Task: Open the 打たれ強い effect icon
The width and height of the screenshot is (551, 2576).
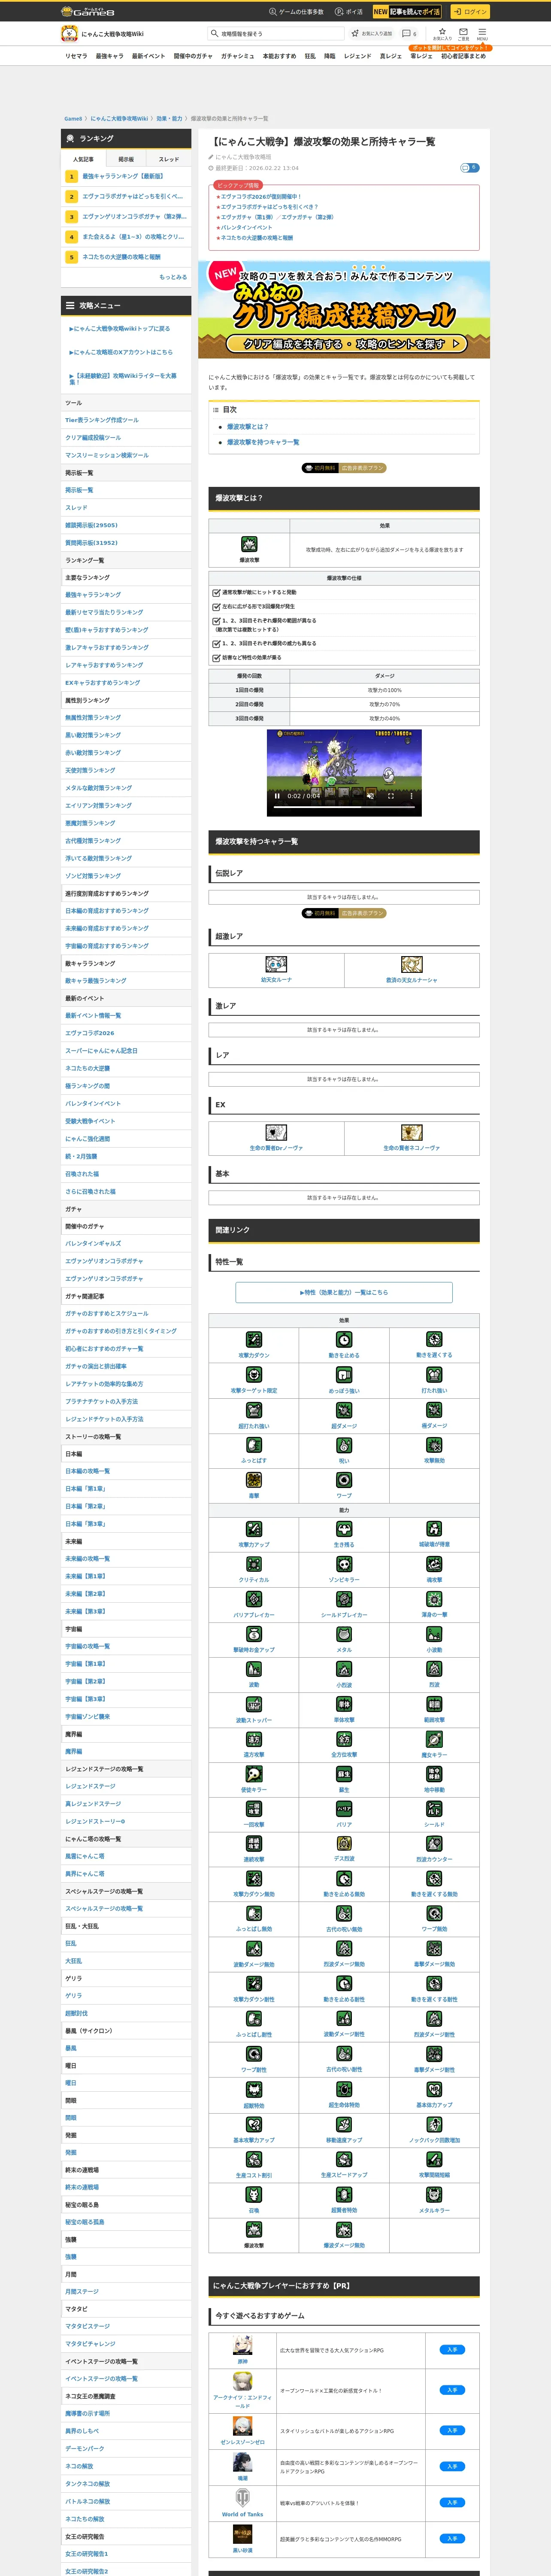Action: 434,1374
